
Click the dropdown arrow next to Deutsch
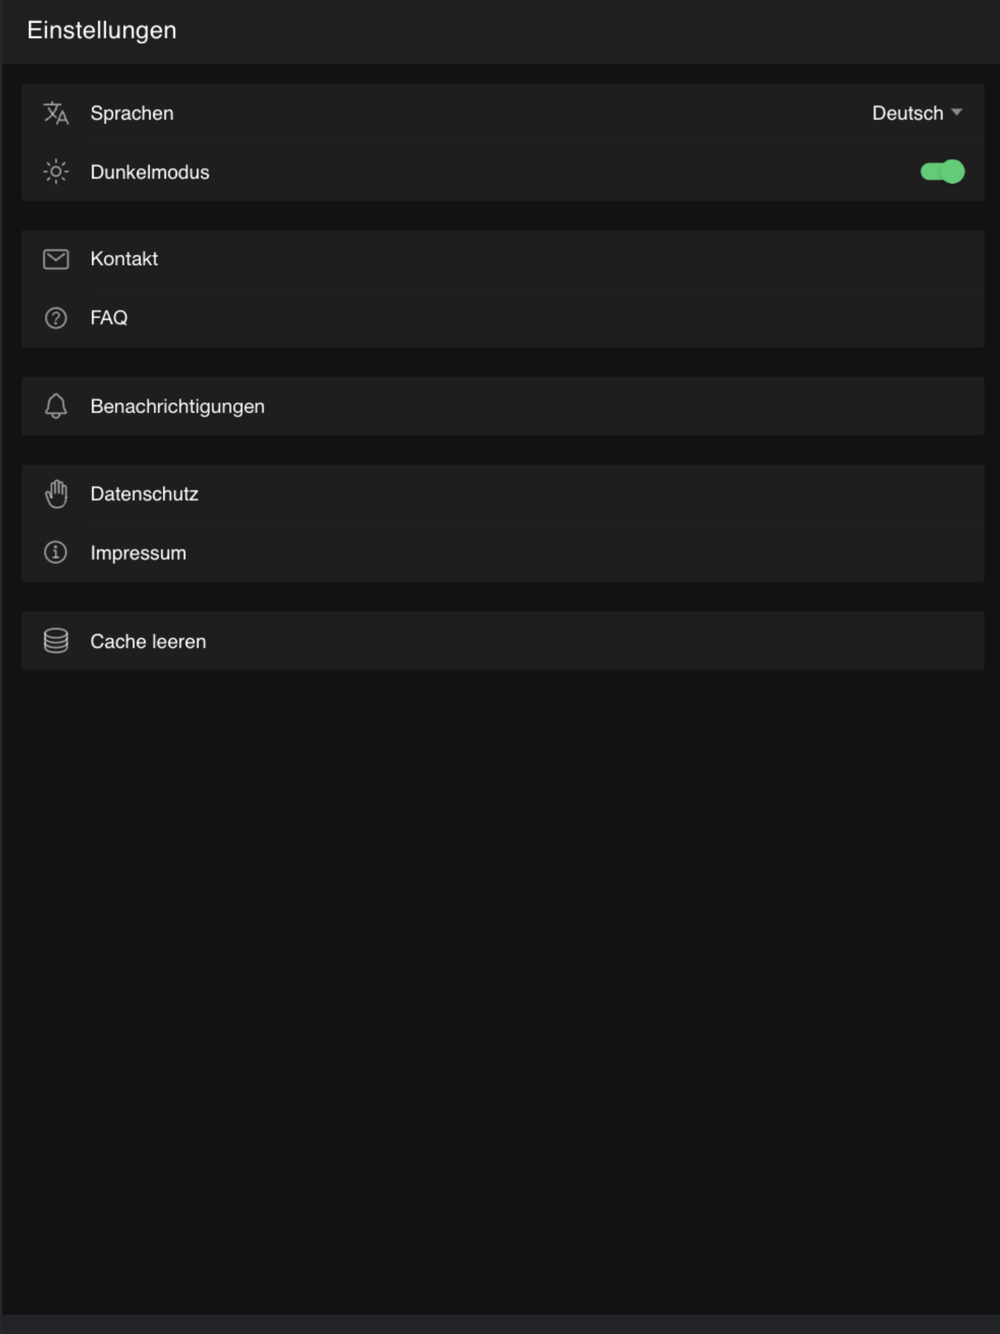point(957,113)
